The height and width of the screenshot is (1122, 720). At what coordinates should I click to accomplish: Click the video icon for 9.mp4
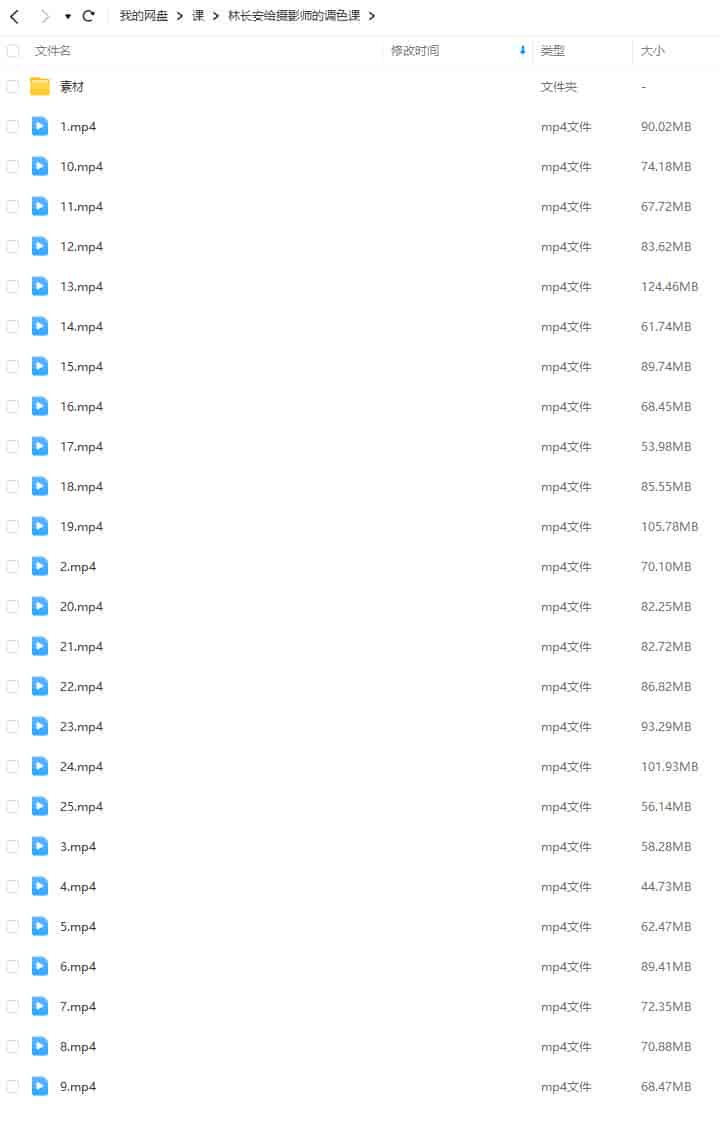coord(40,1086)
